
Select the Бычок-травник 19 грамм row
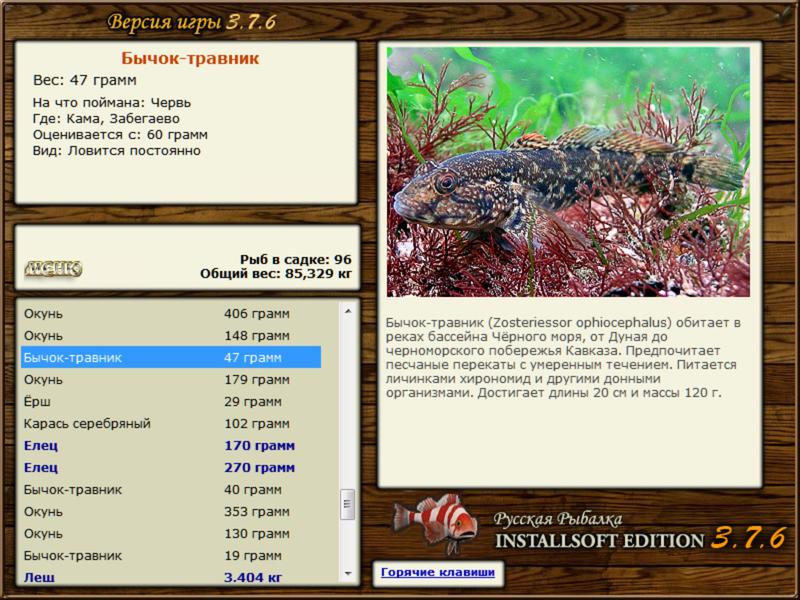pos(171,555)
